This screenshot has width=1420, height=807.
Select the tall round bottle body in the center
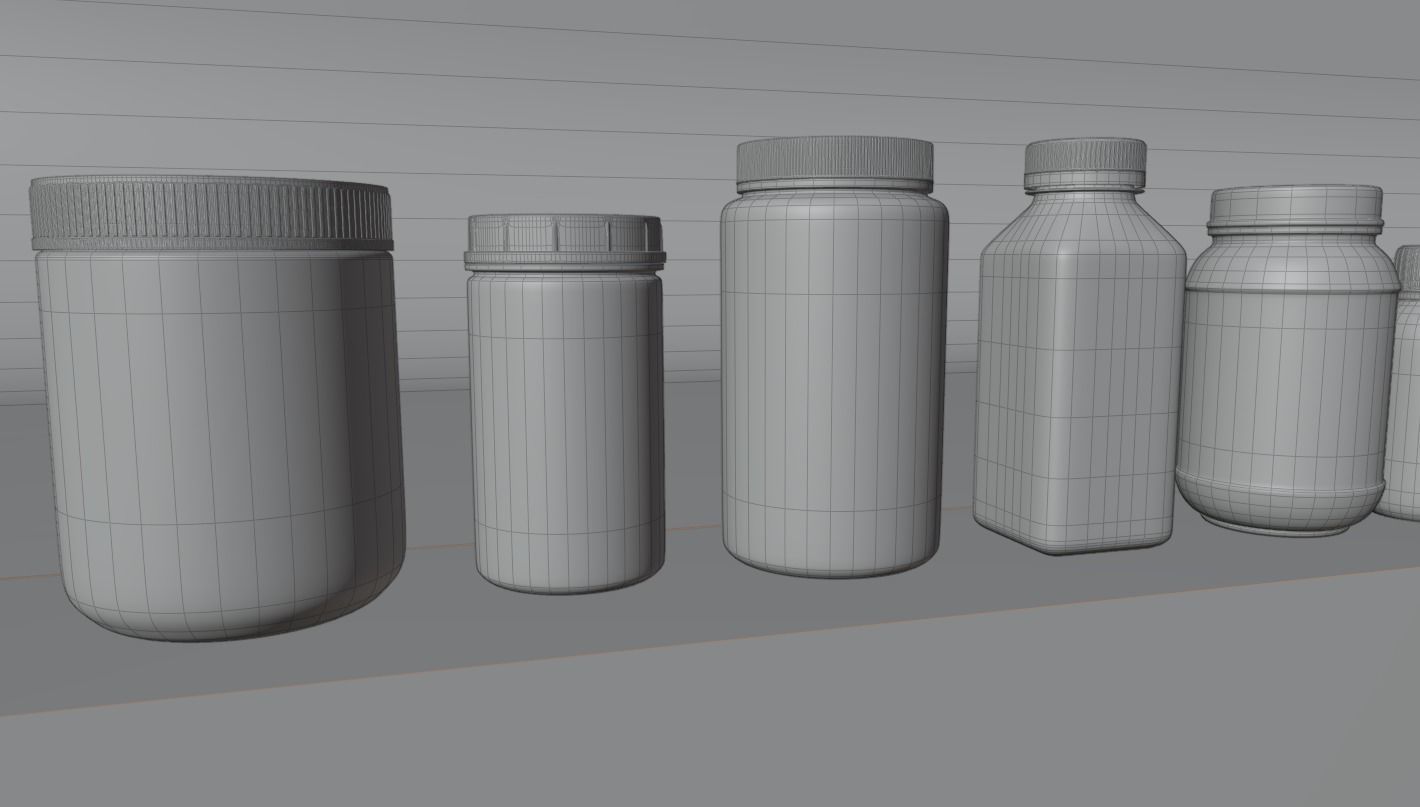(834, 383)
